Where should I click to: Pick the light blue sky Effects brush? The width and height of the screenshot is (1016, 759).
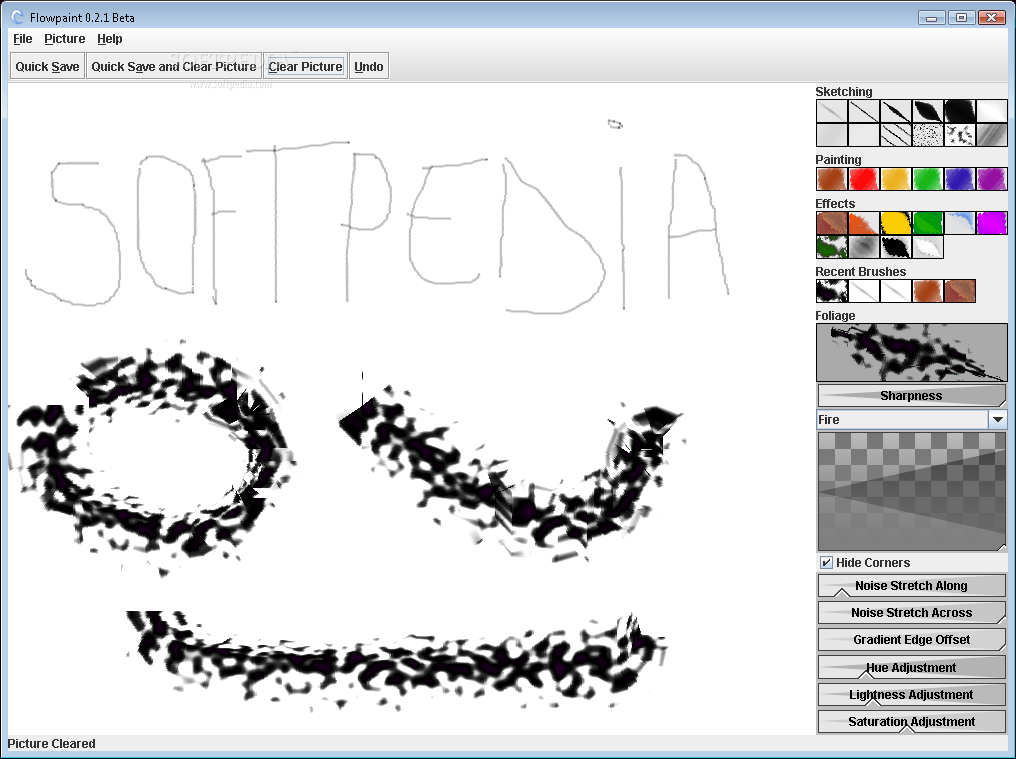click(x=960, y=223)
